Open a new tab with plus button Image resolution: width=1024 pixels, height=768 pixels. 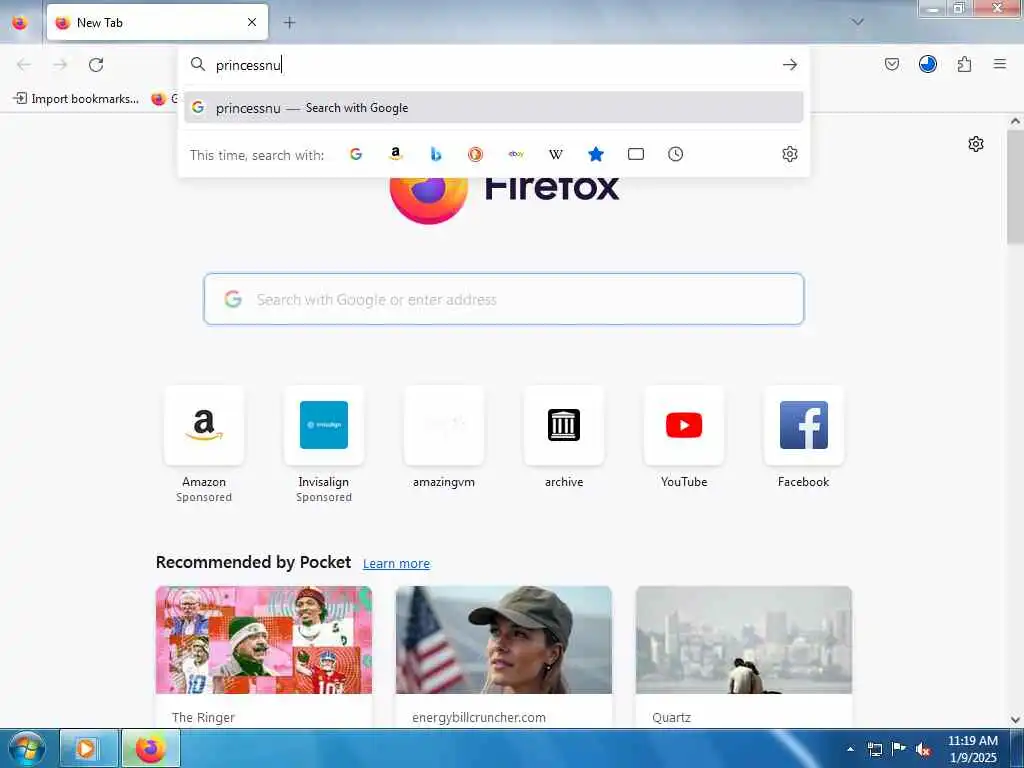click(x=289, y=22)
